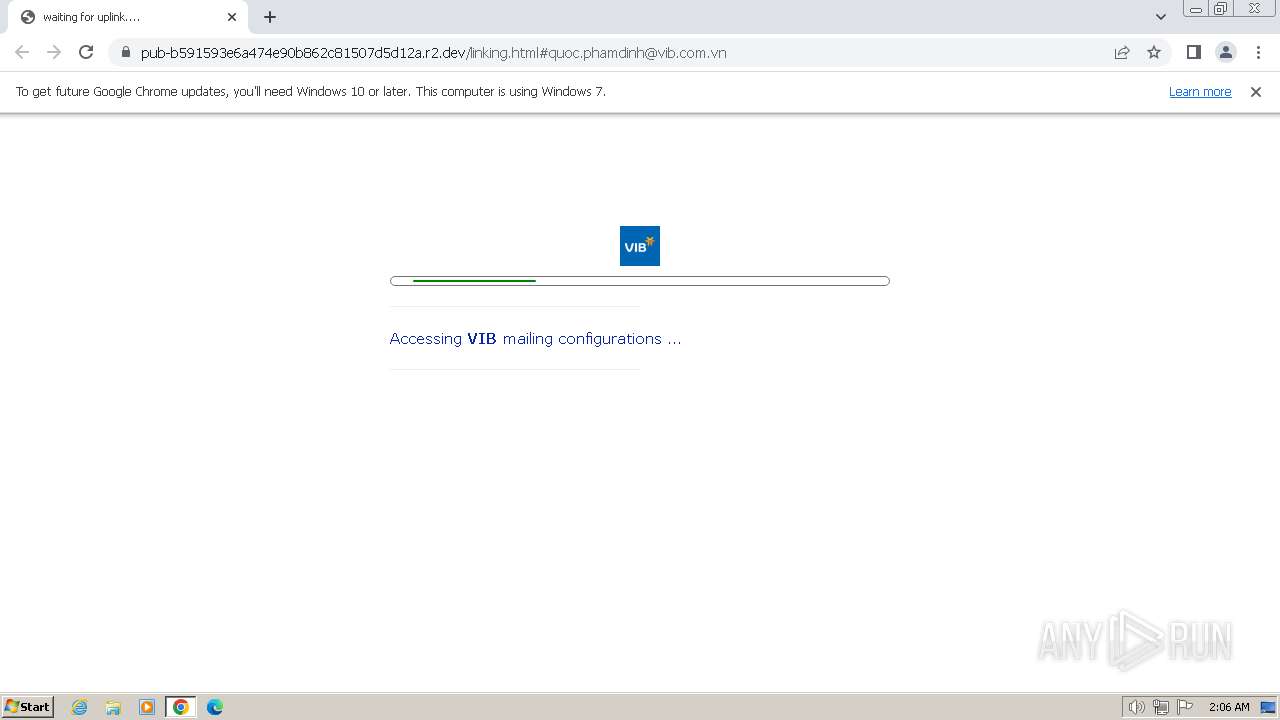Read the Windows 7 update notice text

pyautogui.click(x=311, y=91)
